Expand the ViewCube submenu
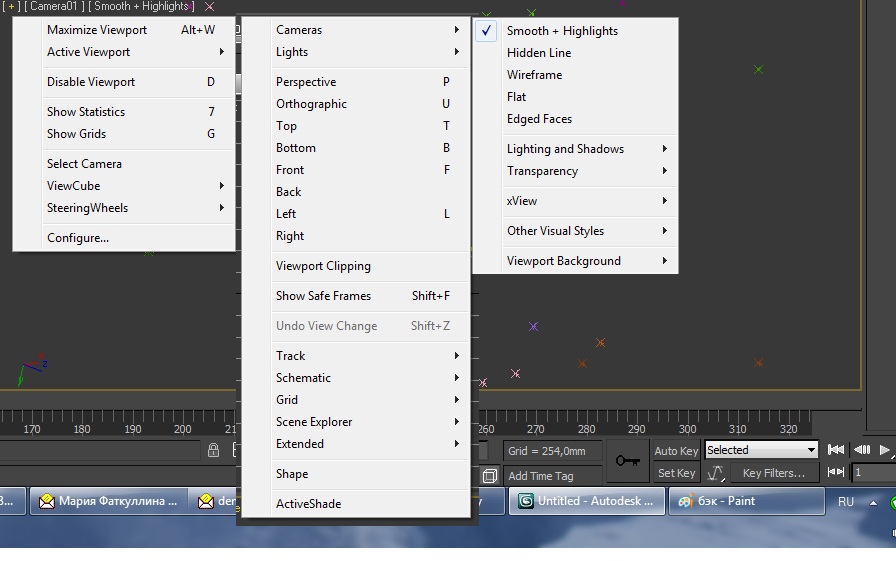 coord(124,186)
